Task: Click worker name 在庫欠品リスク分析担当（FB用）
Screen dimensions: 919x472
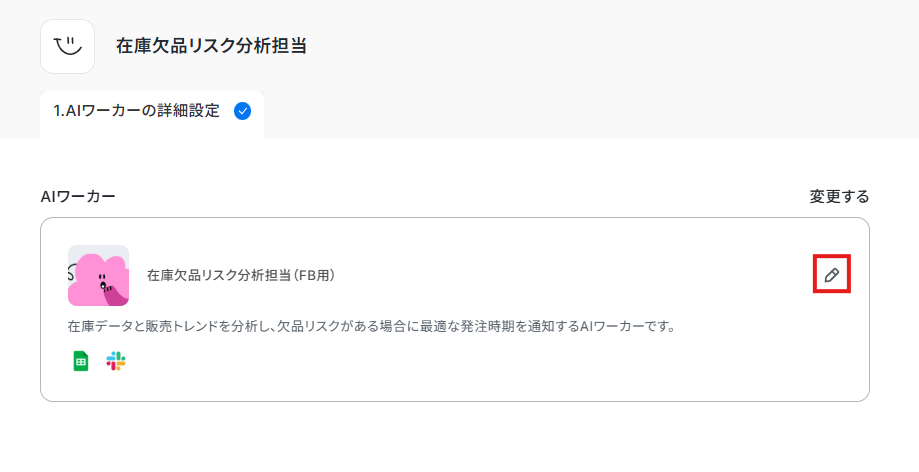Action: [240, 275]
